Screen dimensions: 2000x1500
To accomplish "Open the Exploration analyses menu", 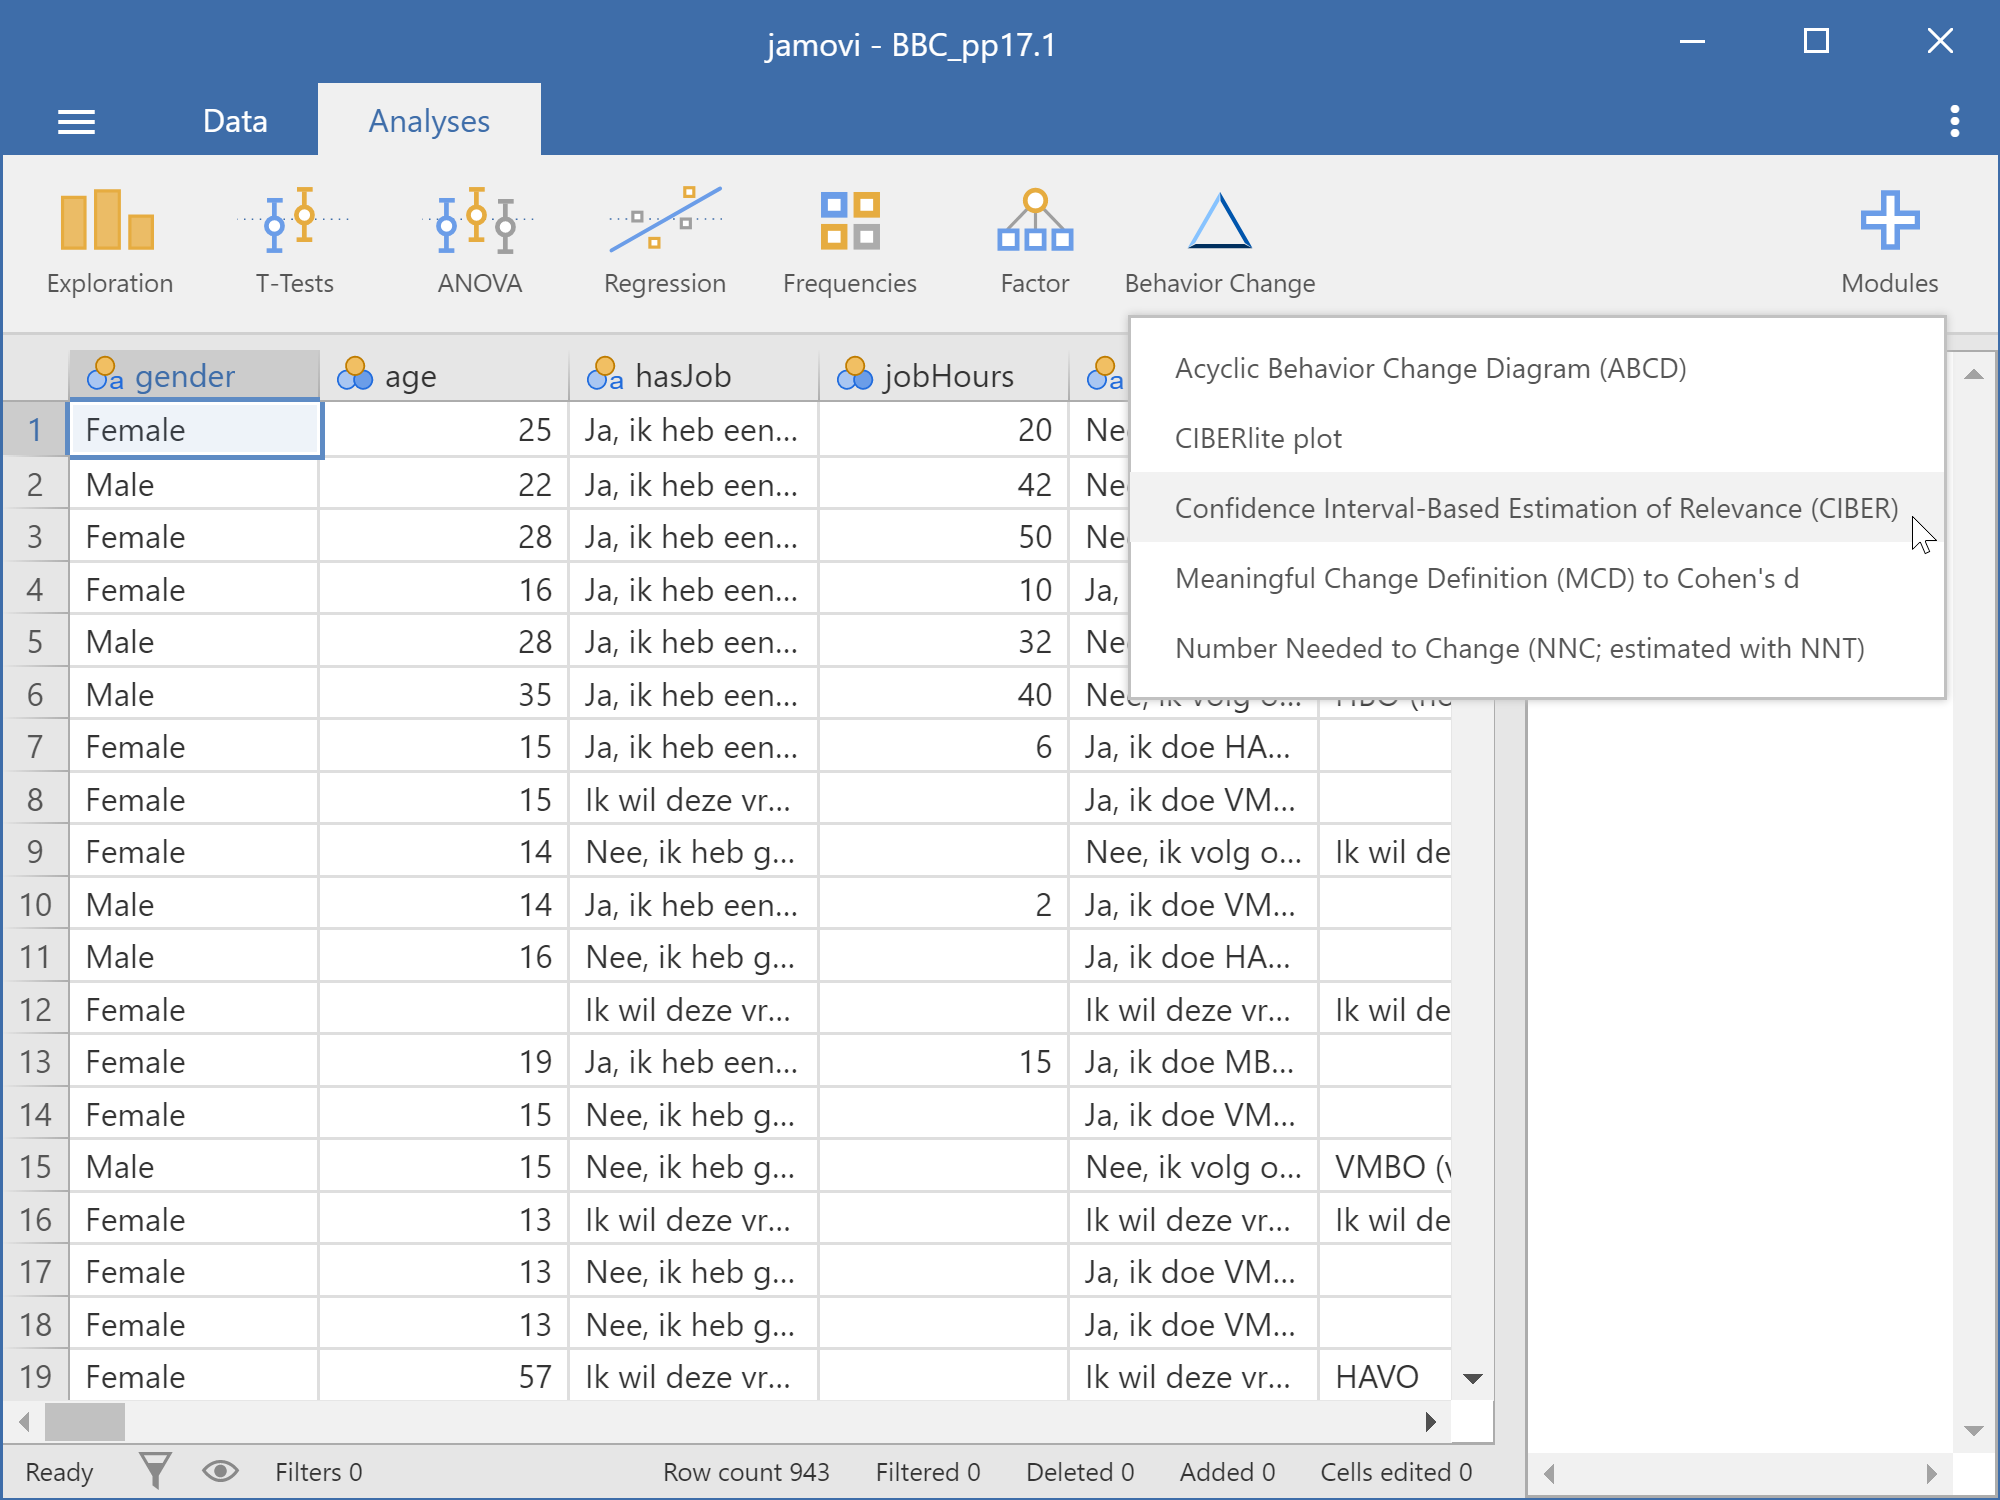I will [109, 242].
